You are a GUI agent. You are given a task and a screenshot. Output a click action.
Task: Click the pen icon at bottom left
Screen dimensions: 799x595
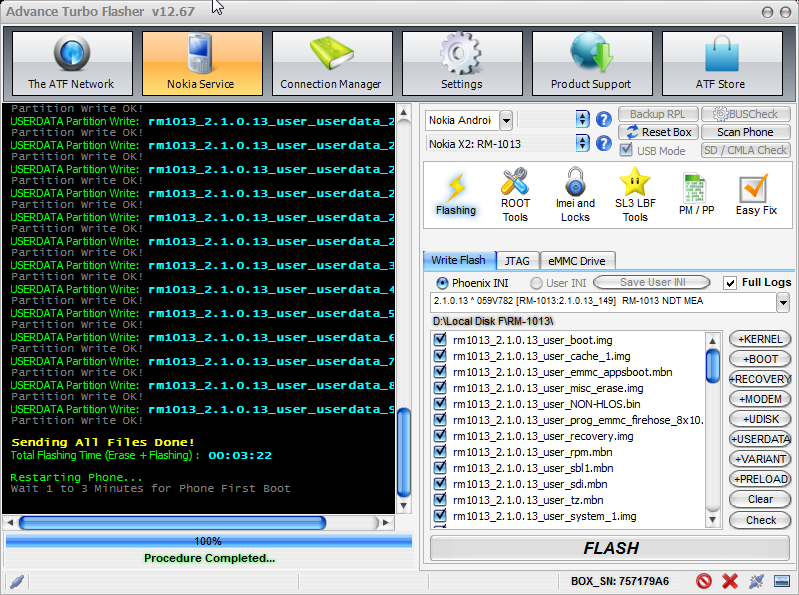[16, 581]
